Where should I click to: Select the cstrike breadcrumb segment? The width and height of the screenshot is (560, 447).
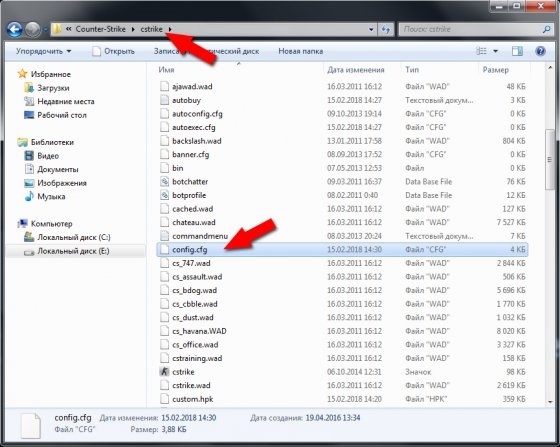[x=151, y=29]
